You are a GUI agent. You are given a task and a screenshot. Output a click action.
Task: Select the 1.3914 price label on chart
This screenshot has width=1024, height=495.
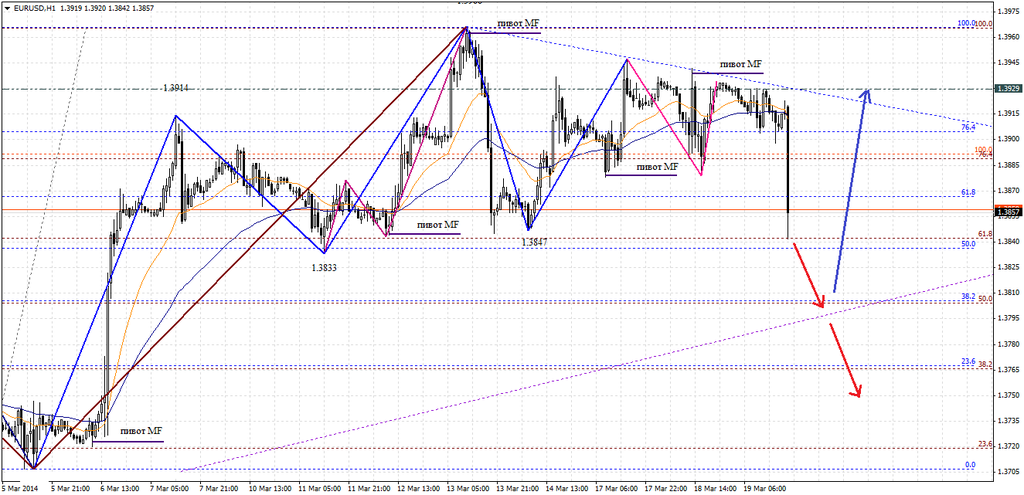click(x=176, y=89)
